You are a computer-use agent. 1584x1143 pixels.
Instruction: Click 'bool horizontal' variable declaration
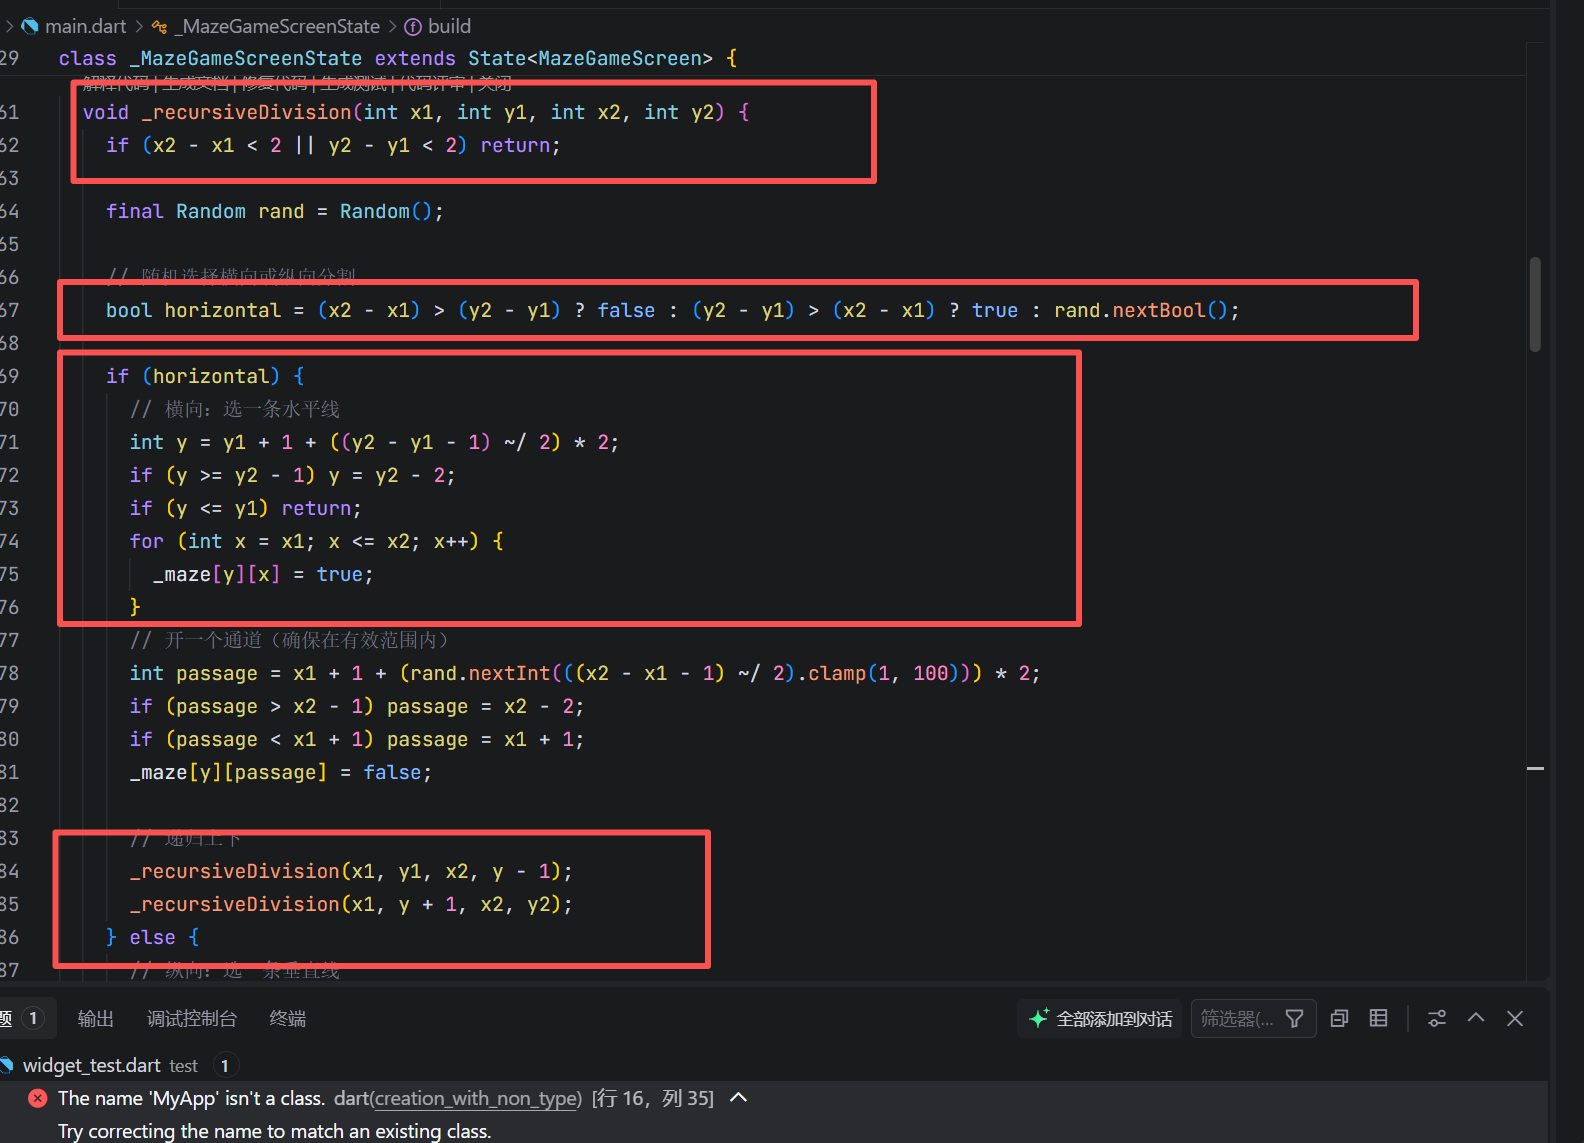pyautogui.click(x=194, y=310)
